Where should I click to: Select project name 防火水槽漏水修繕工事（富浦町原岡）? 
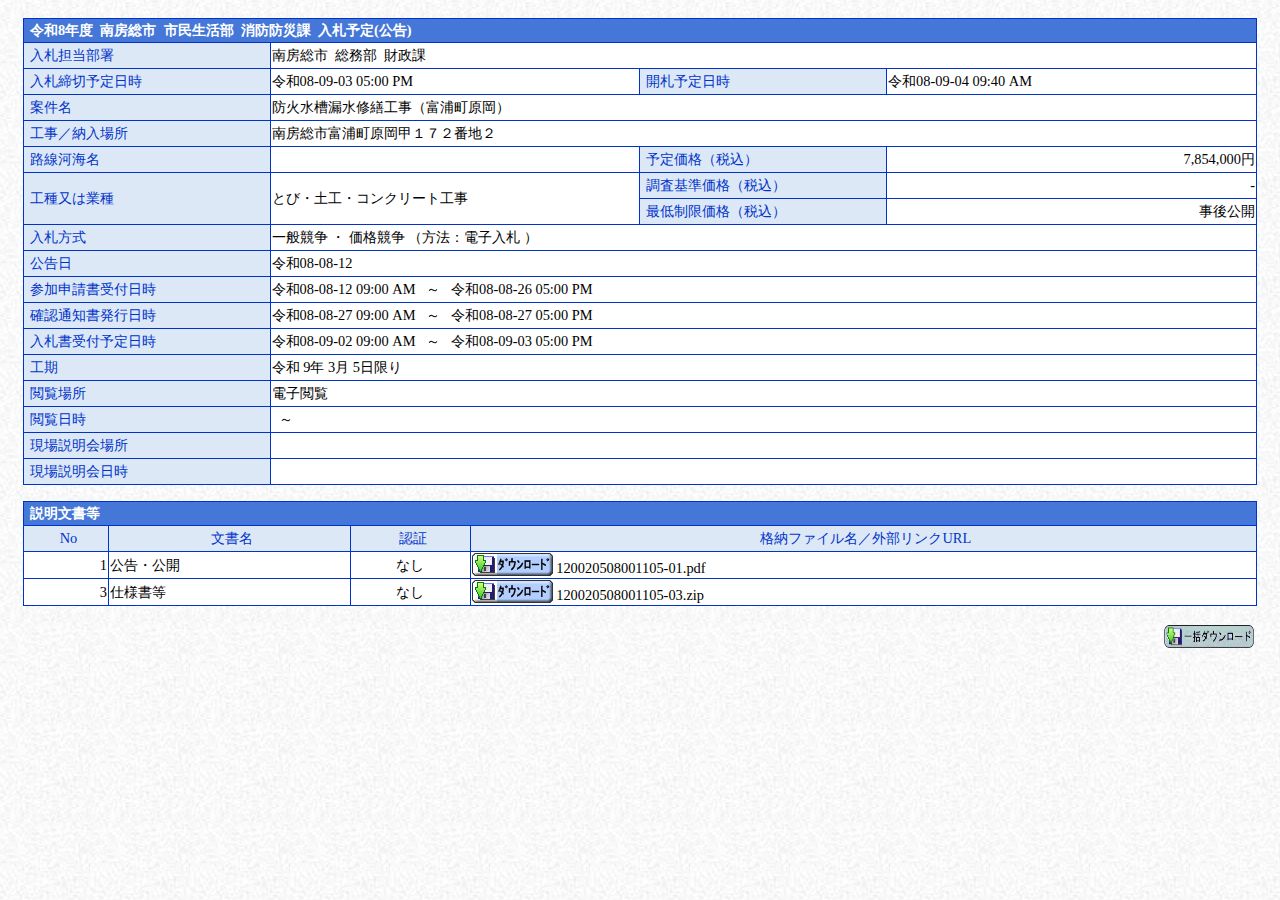point(391,108)
